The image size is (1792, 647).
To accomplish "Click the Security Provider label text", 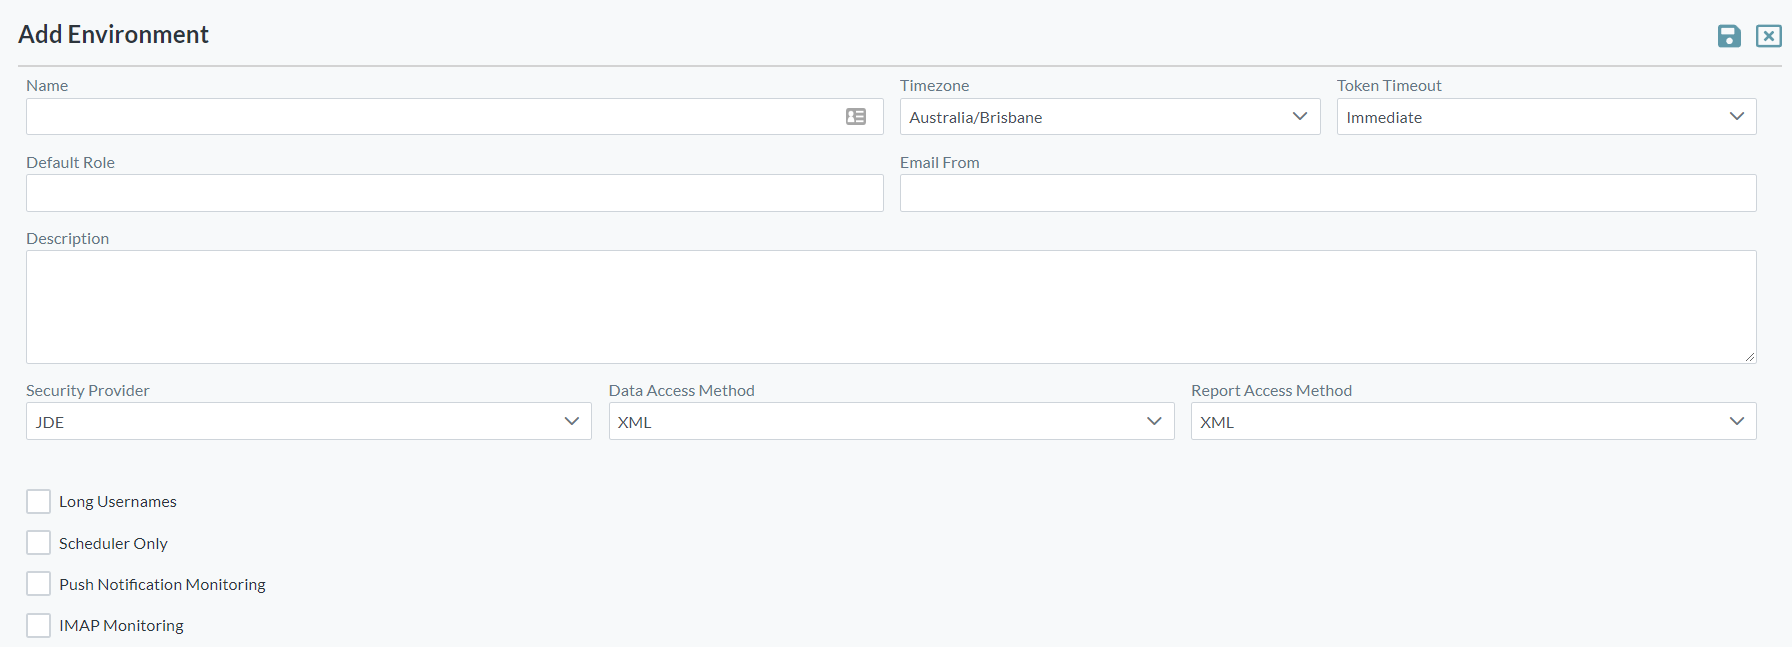I will point(87,391).
